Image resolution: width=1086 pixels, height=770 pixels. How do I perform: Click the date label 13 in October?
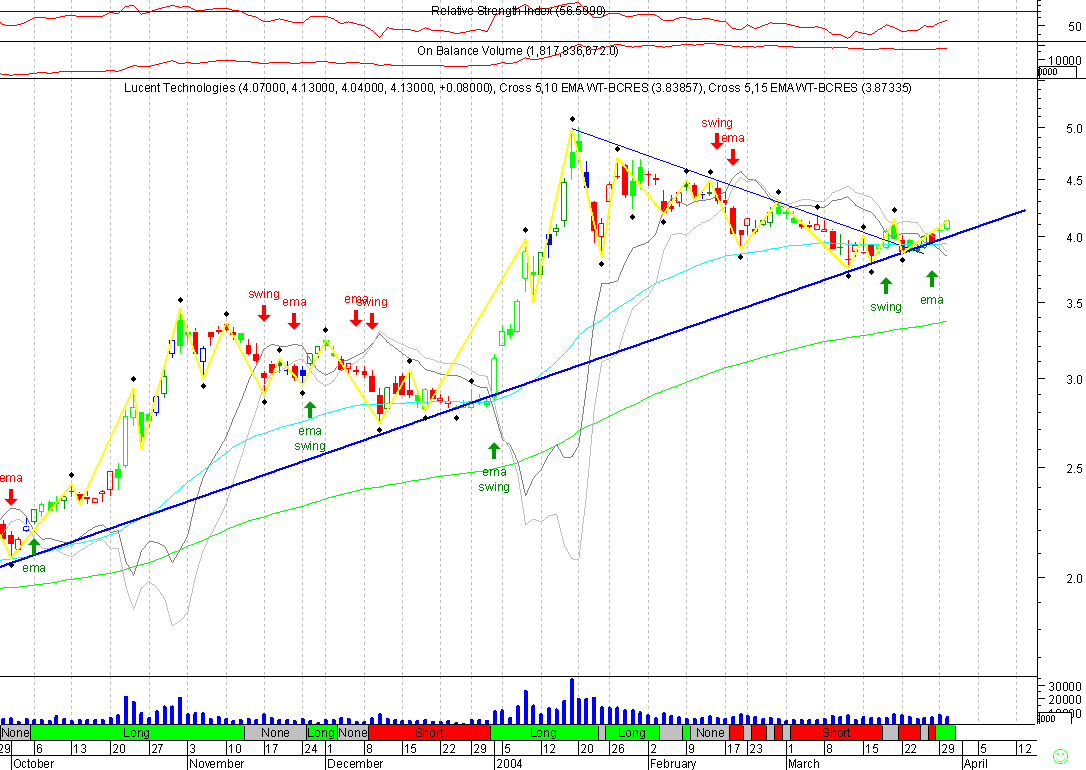tap(79, 749)
